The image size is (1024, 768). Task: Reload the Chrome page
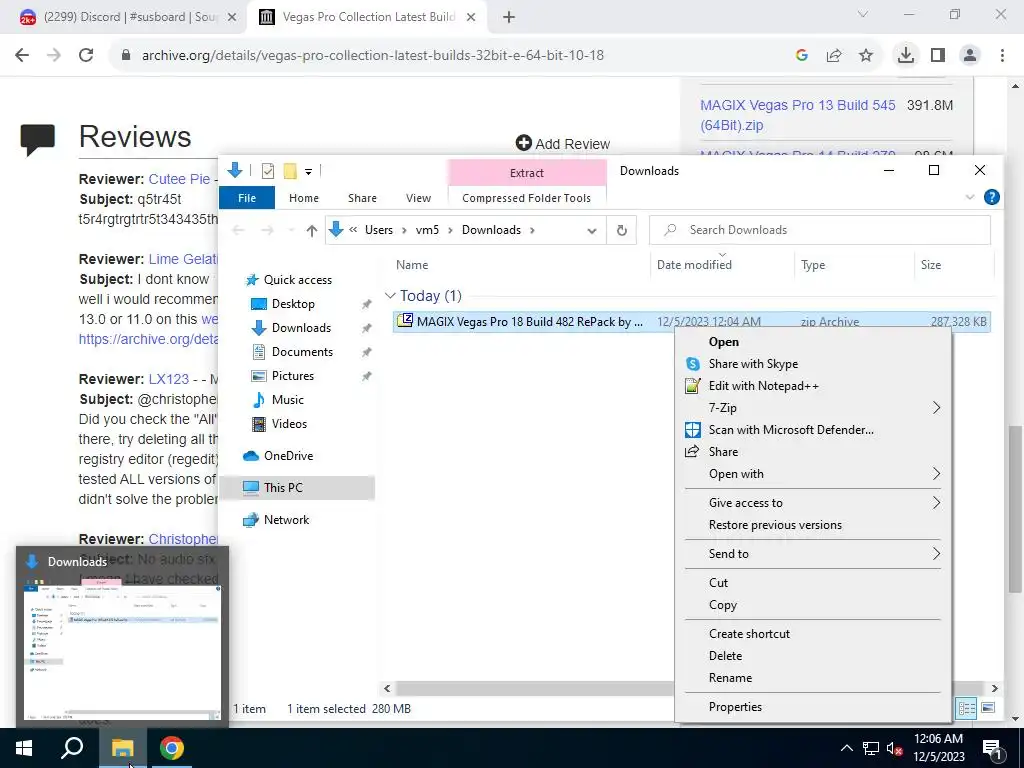click(x=86, y=56)
